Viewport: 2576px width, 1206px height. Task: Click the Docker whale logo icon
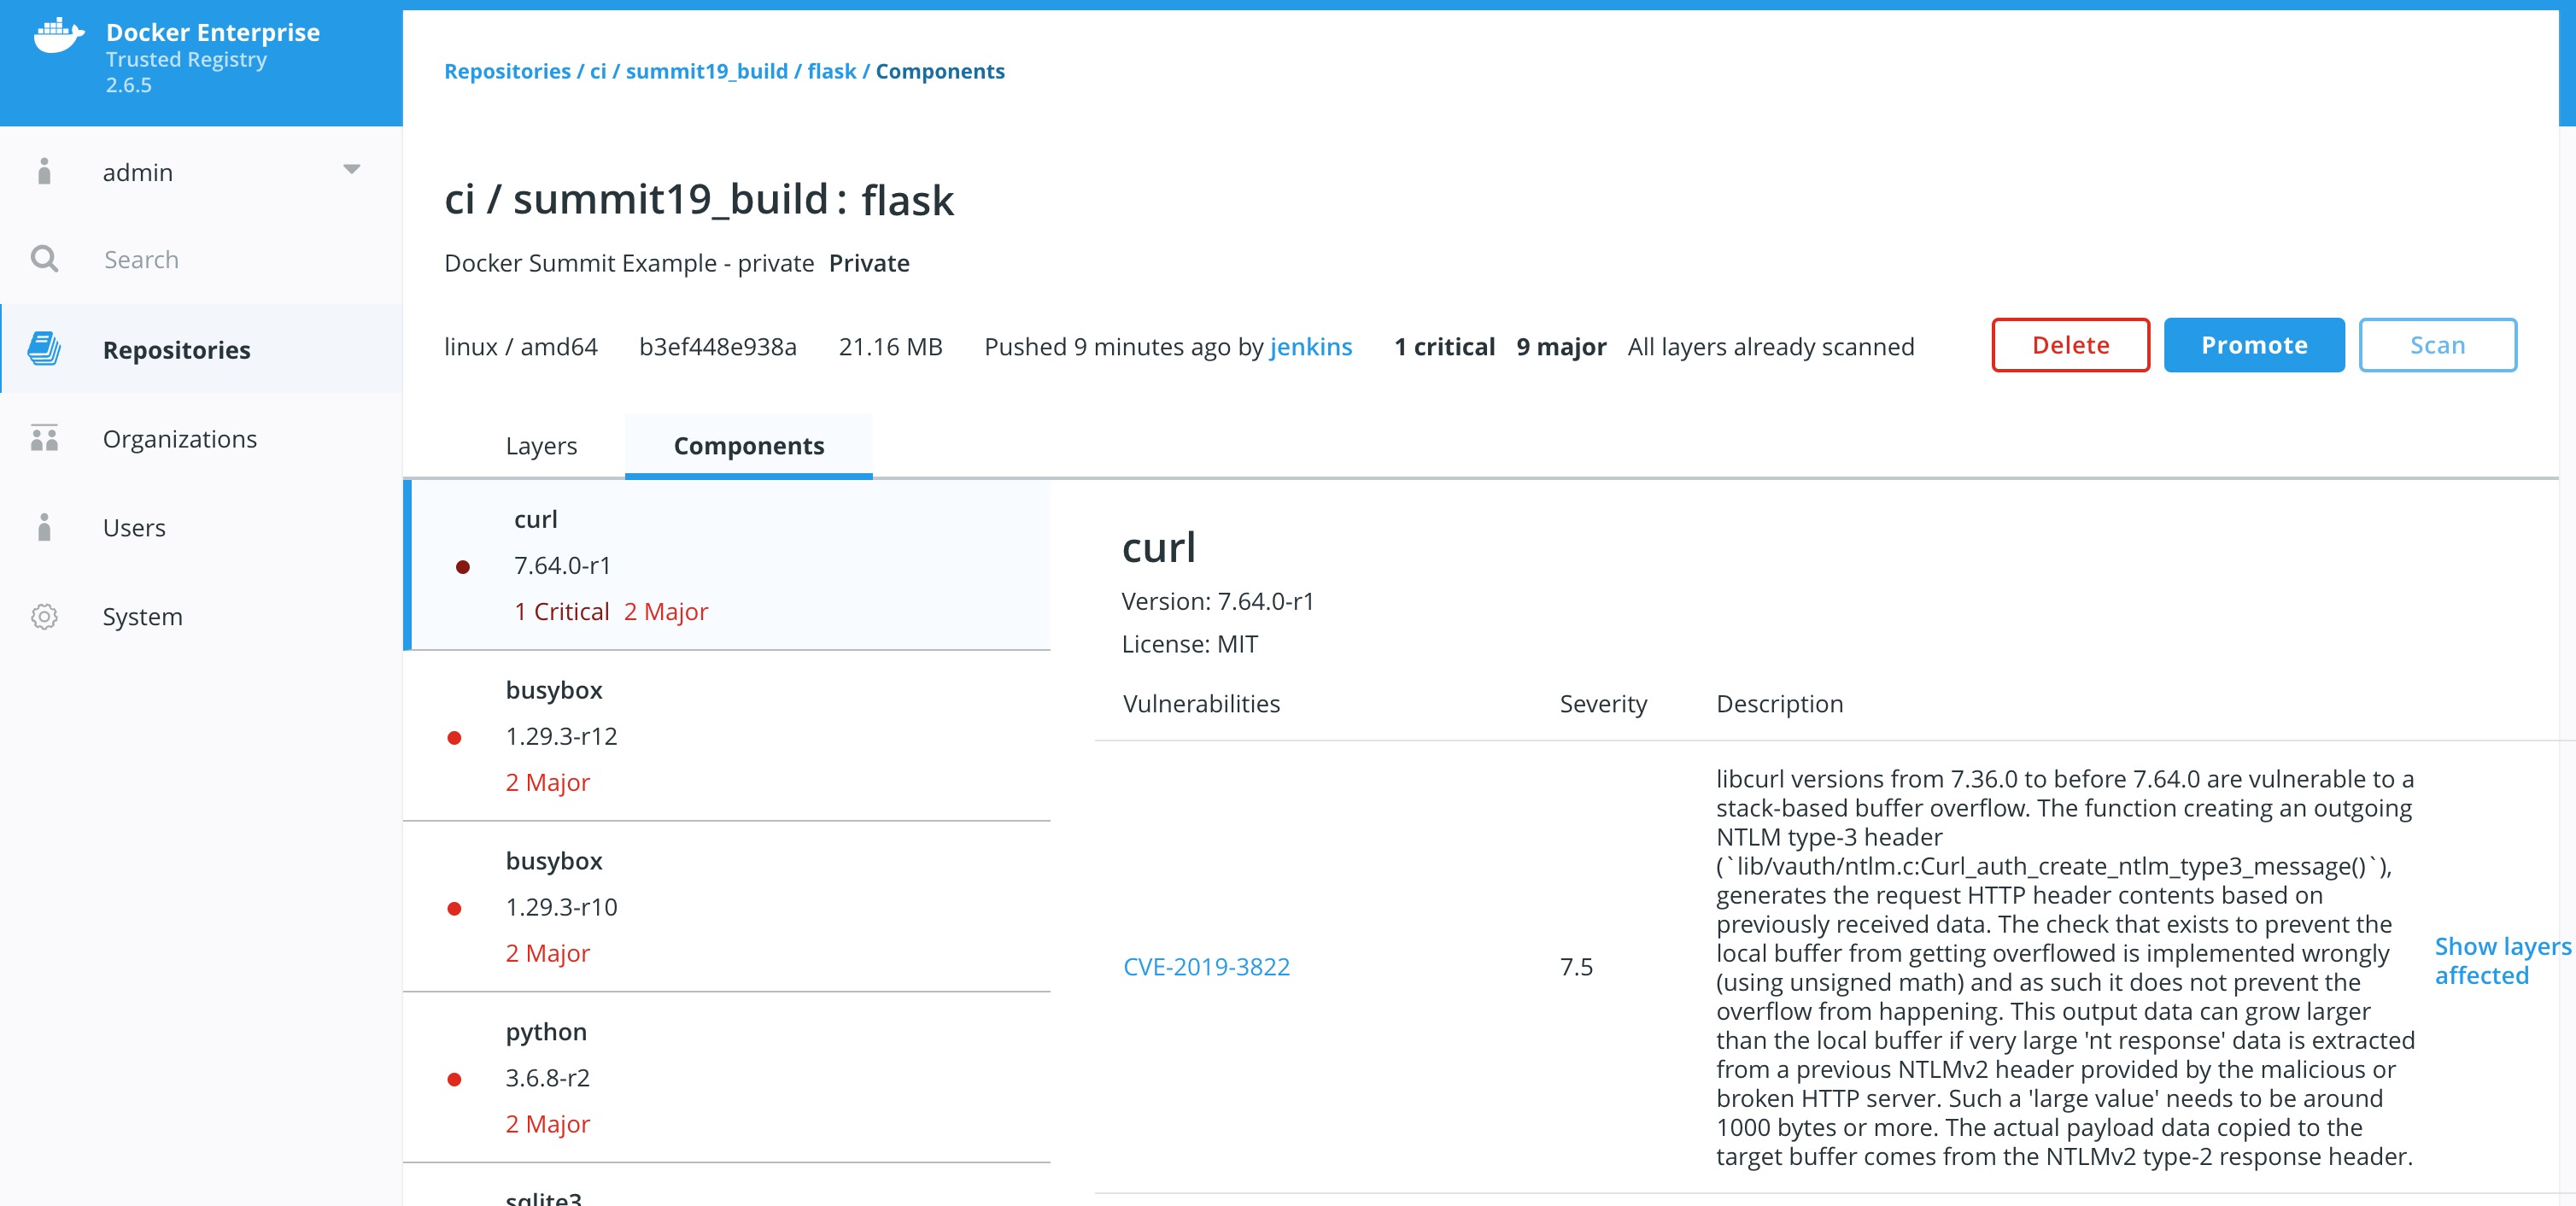58,36
